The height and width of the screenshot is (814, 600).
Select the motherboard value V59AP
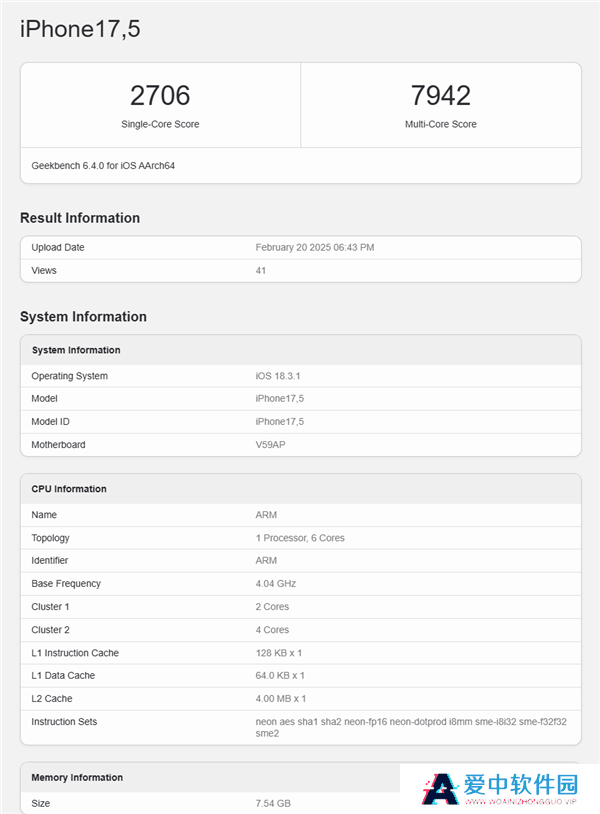pyautogui.click(x=270, y=445)
